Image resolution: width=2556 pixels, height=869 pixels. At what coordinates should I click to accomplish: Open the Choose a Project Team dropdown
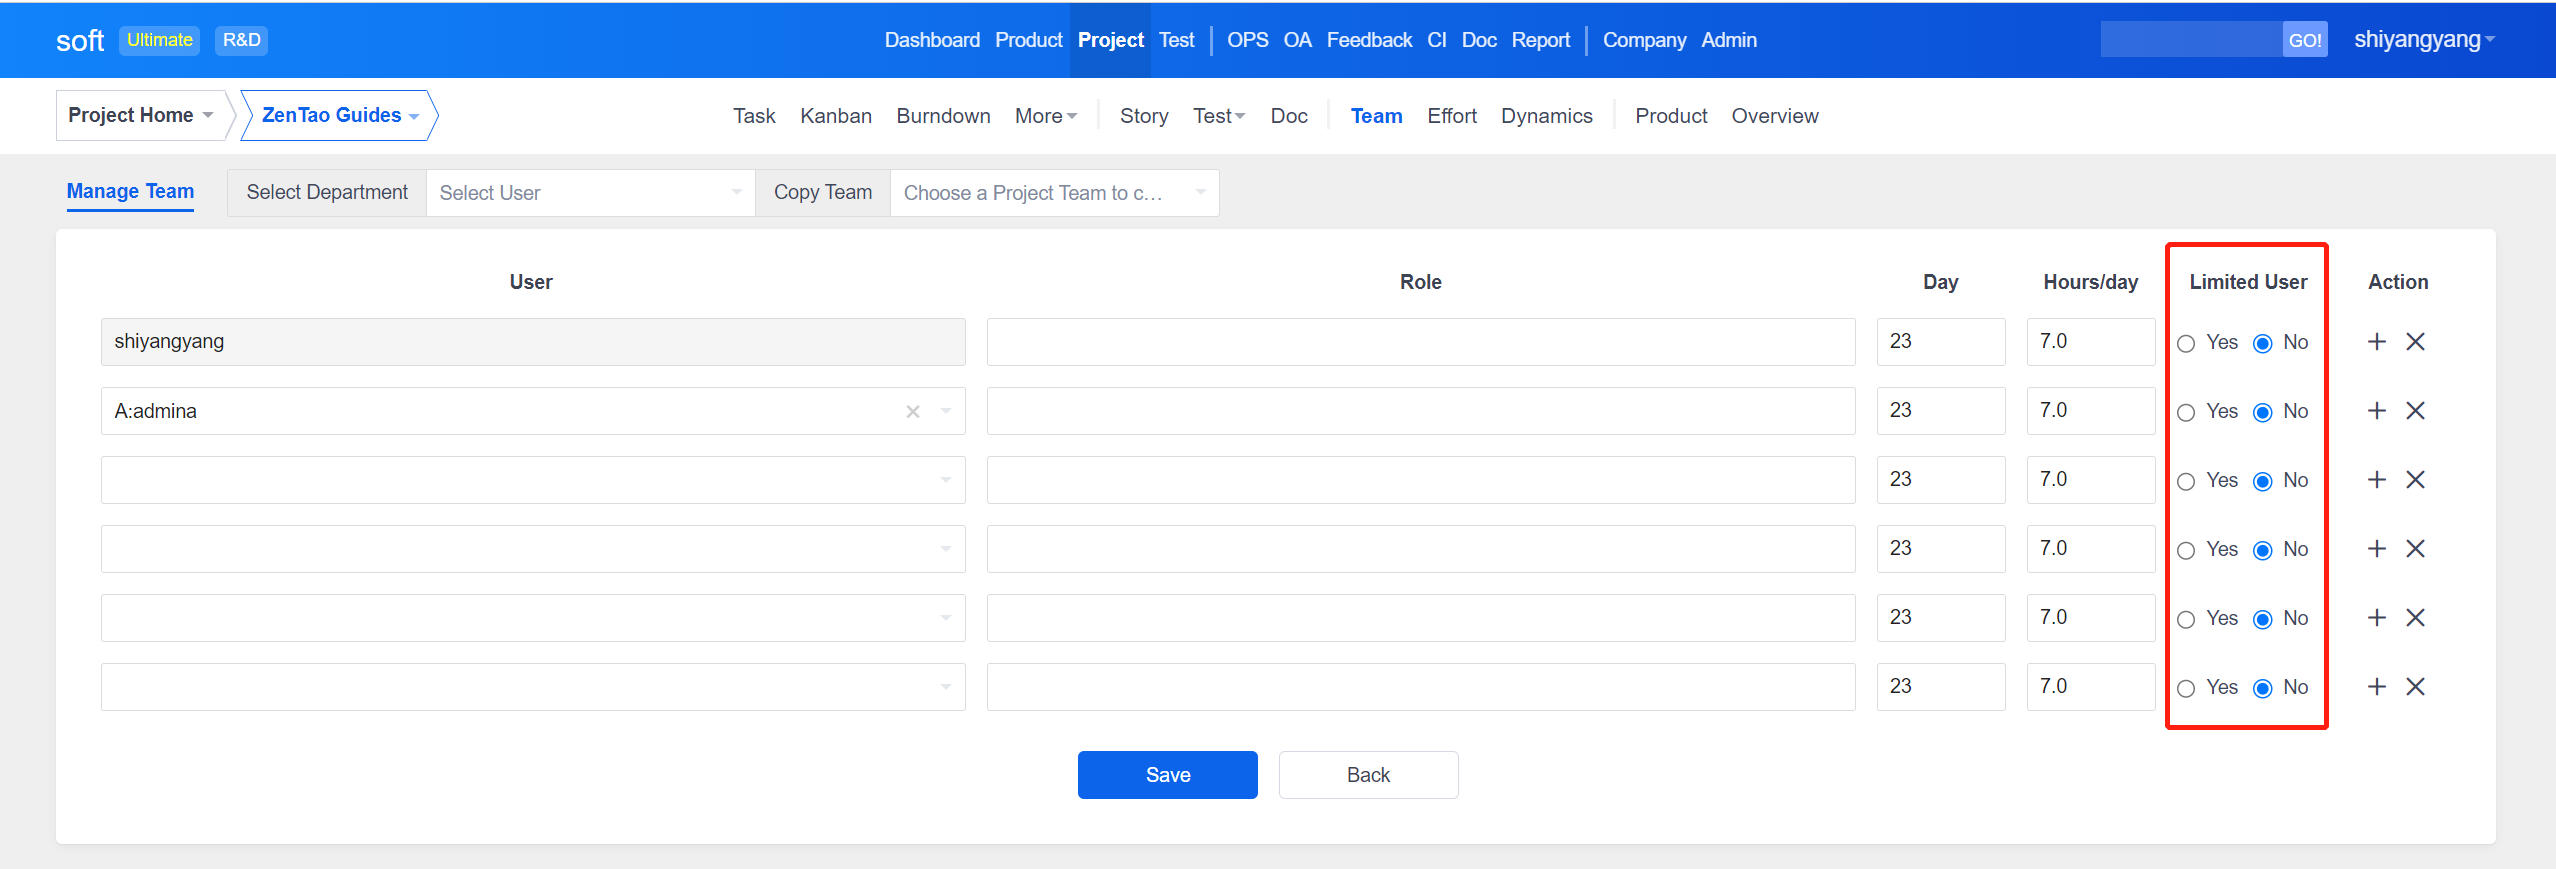[x=1053, y=193]
